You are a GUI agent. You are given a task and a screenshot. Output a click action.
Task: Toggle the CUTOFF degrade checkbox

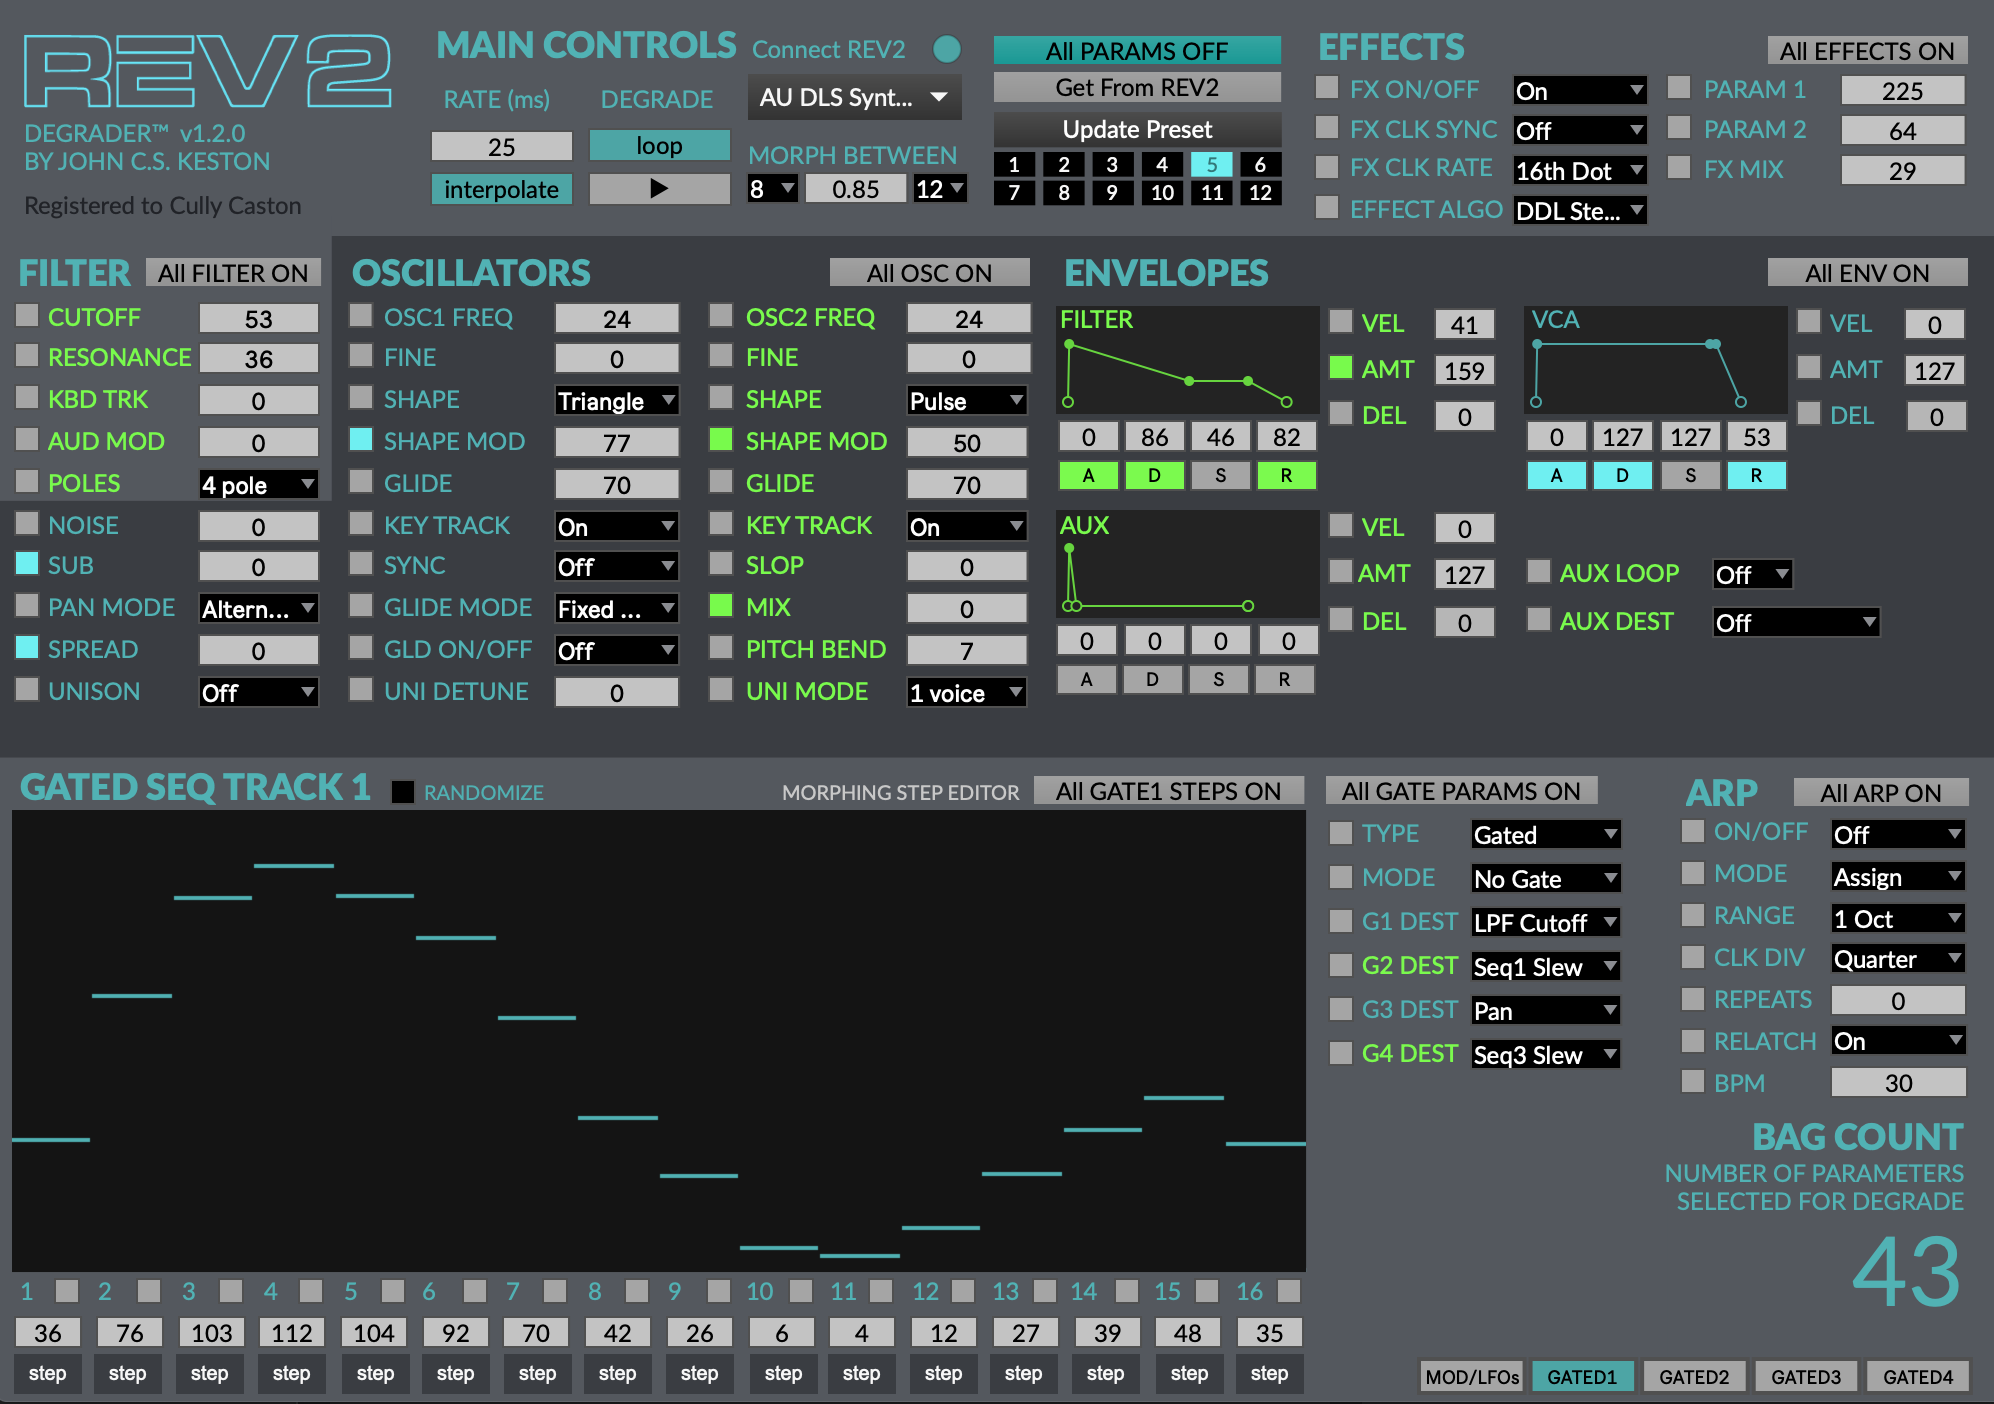tap(27, 316)
